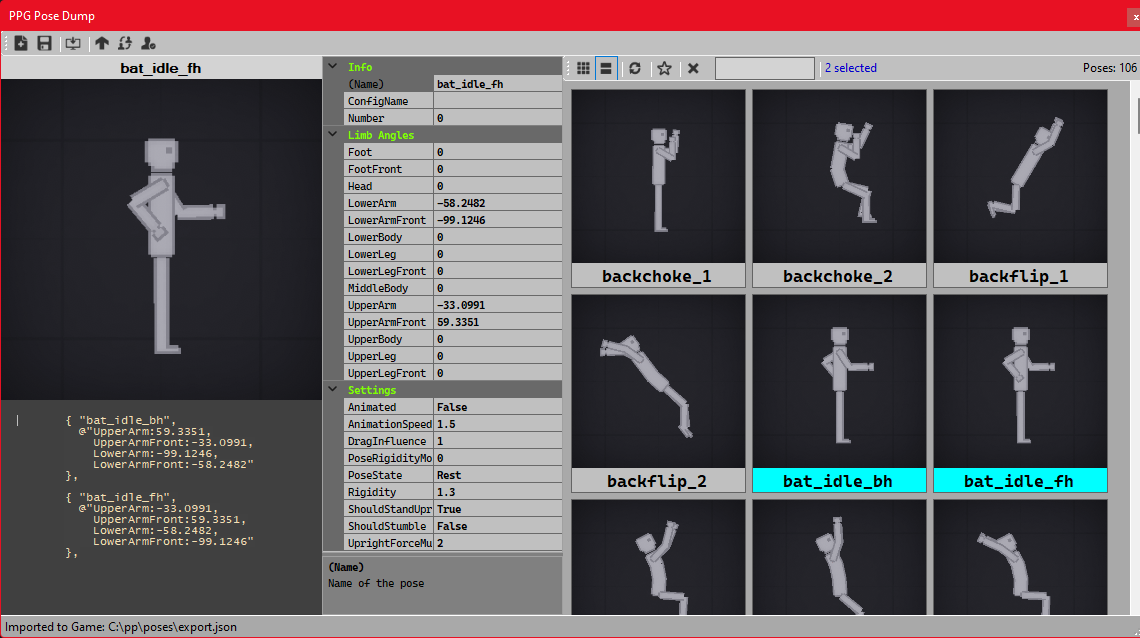Collapse the Settings section
The width and height of the screenshot is (1140, 638).
[x=333, y=389]
